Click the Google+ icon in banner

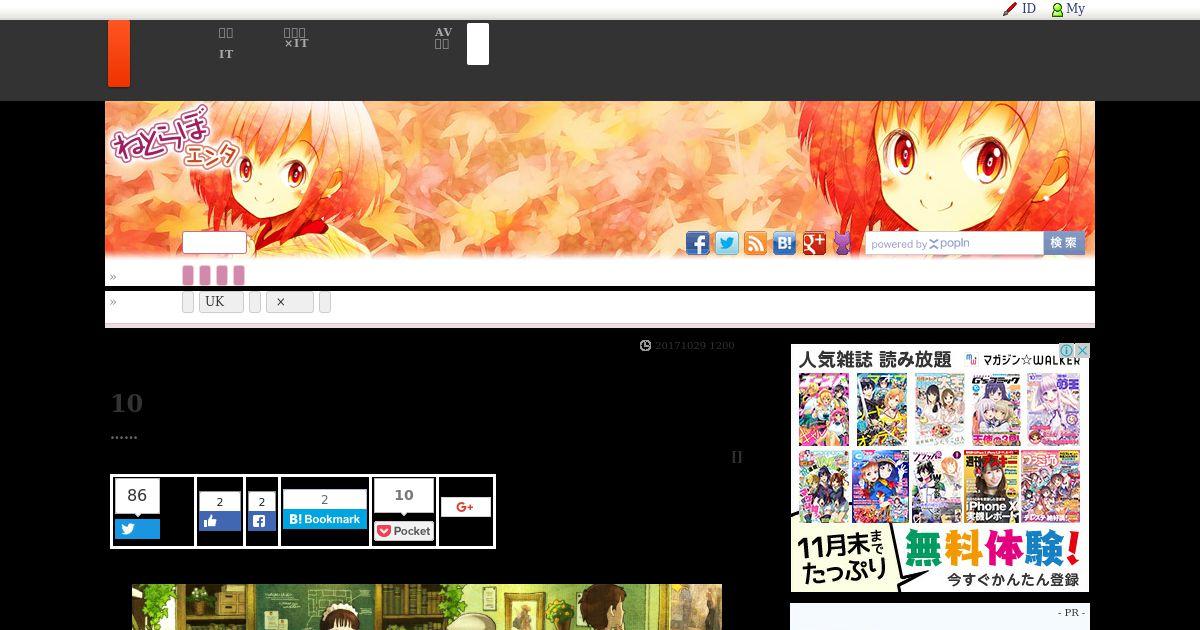[814, 243]
